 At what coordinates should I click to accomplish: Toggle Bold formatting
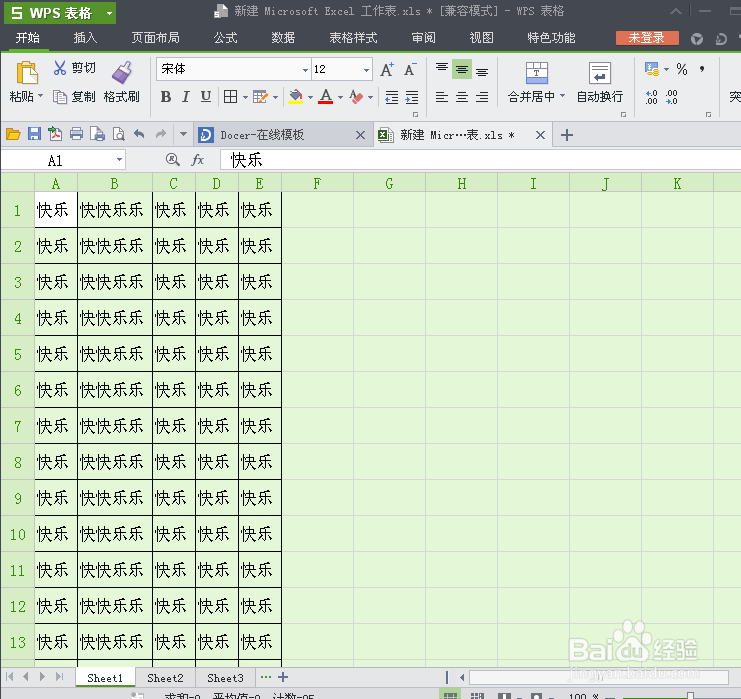165,97
